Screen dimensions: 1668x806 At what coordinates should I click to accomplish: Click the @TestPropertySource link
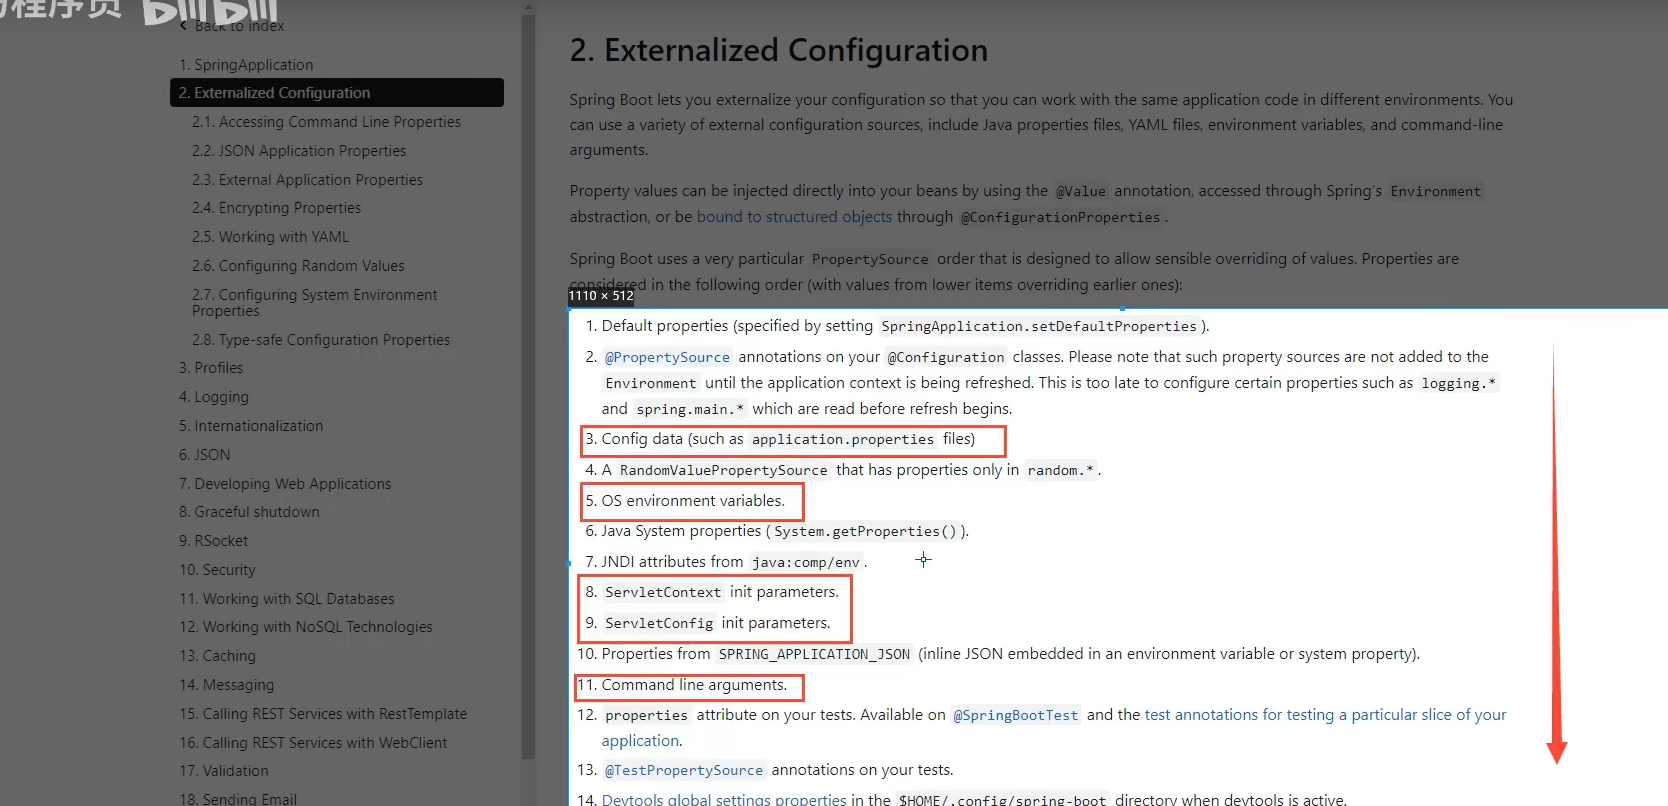coord(684,770)
